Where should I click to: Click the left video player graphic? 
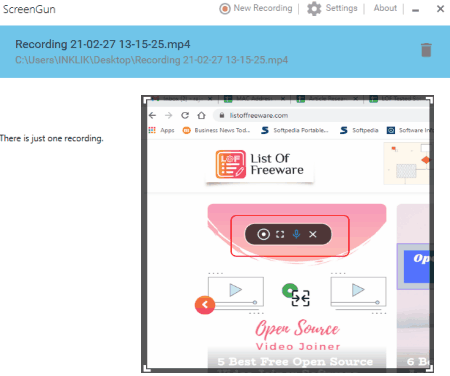[236, 291]
